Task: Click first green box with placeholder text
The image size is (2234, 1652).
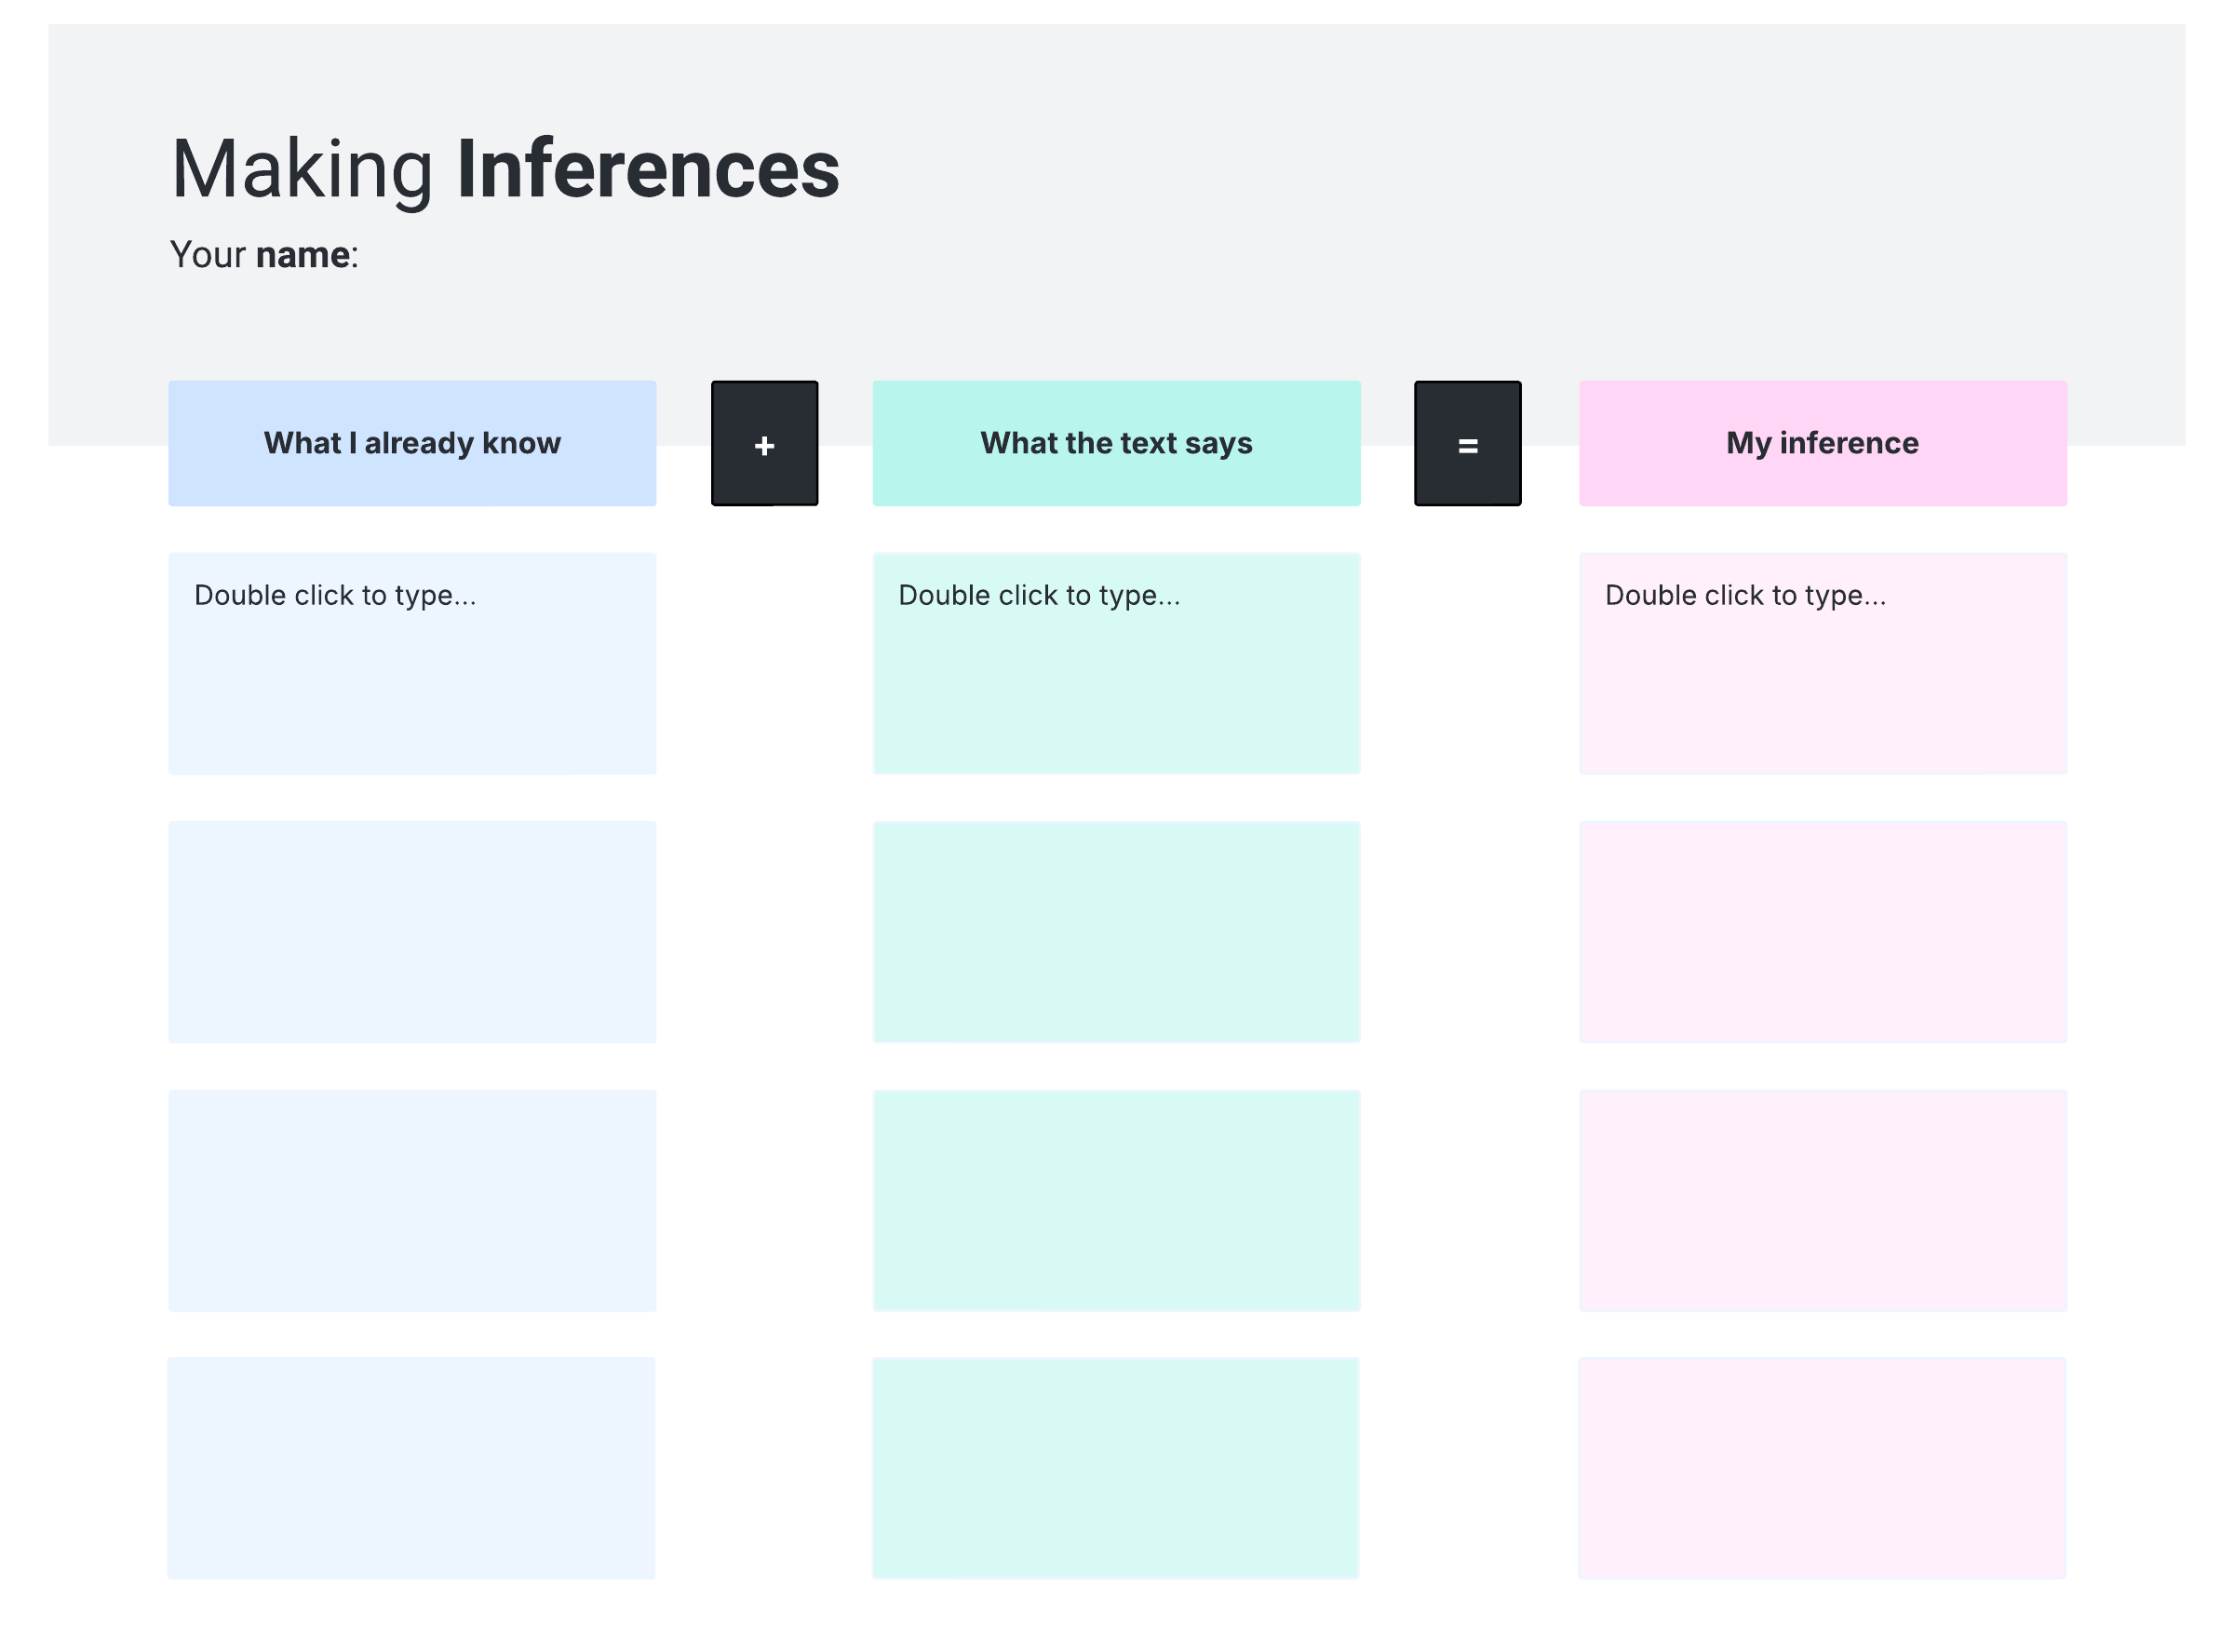Action: [x=1116, y=663]
